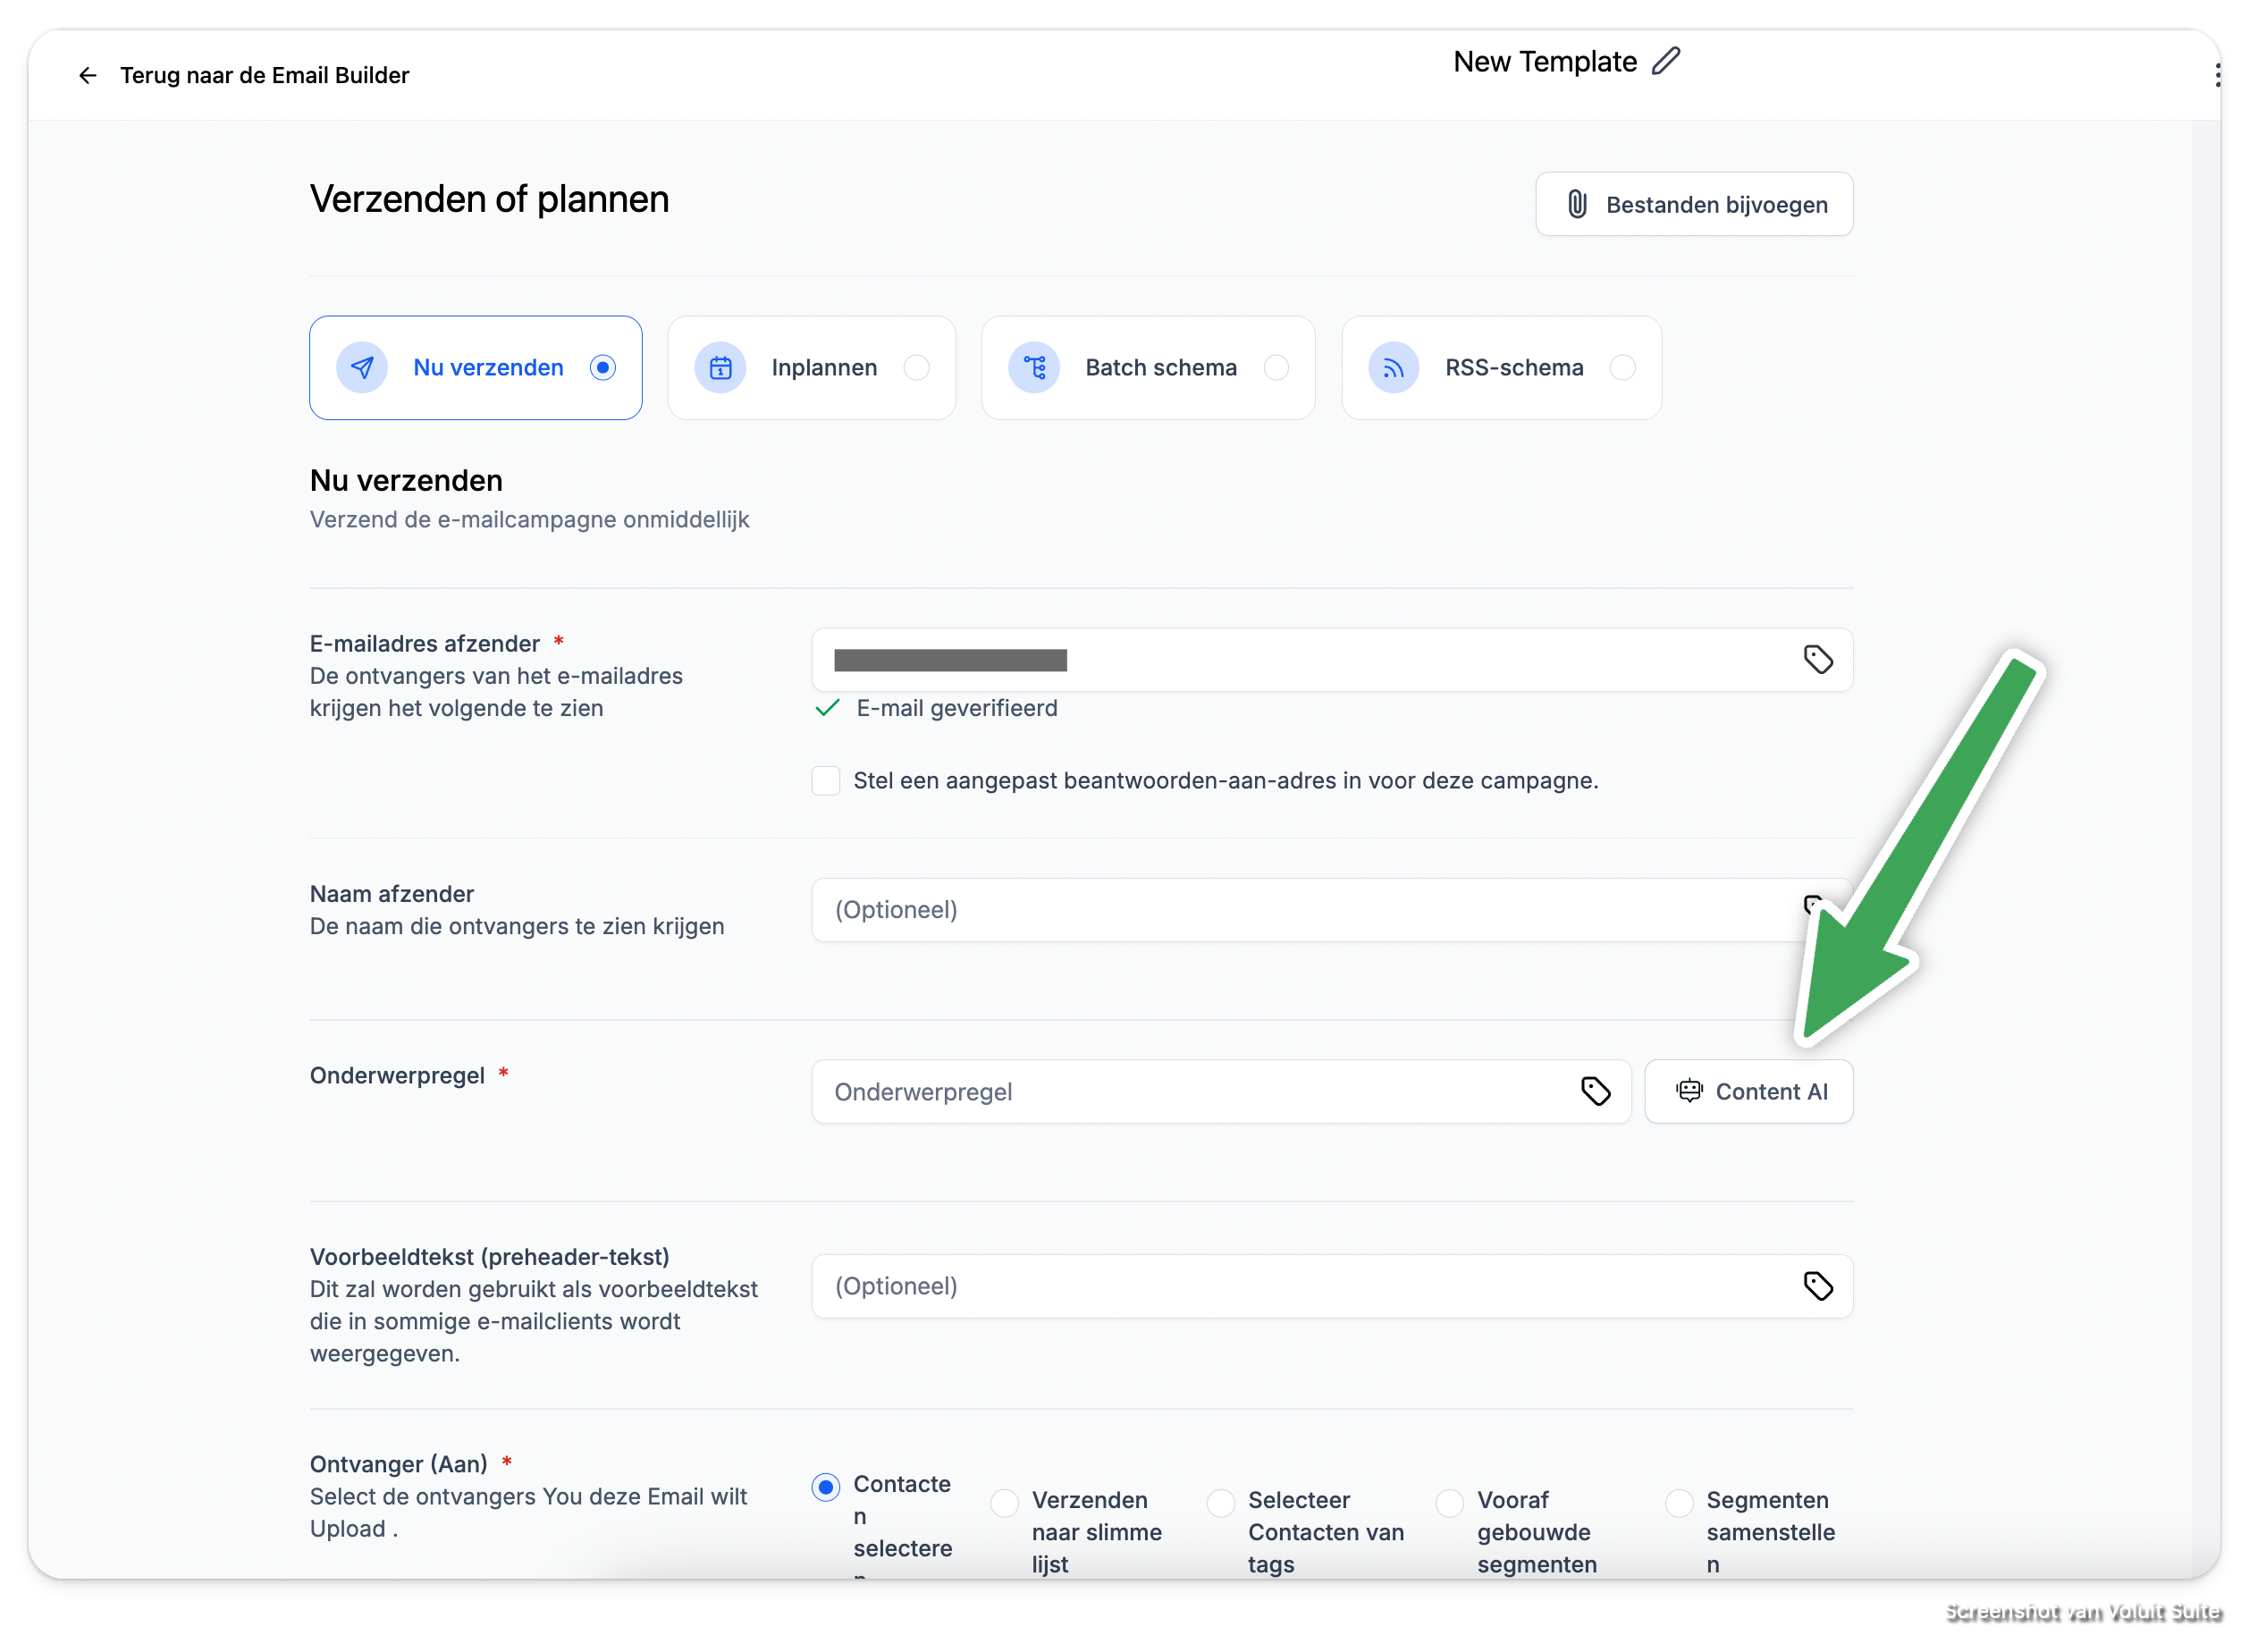Select Verzenden naar slimme lijst recipient option

(1004, 1501)
